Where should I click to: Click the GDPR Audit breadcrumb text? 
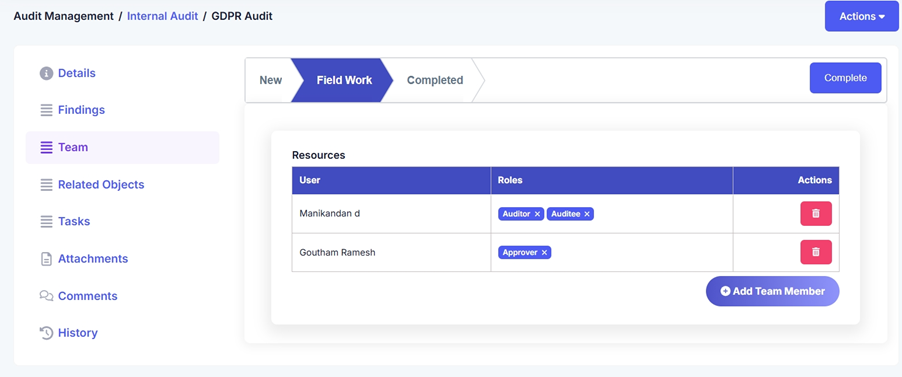(242, 16)
